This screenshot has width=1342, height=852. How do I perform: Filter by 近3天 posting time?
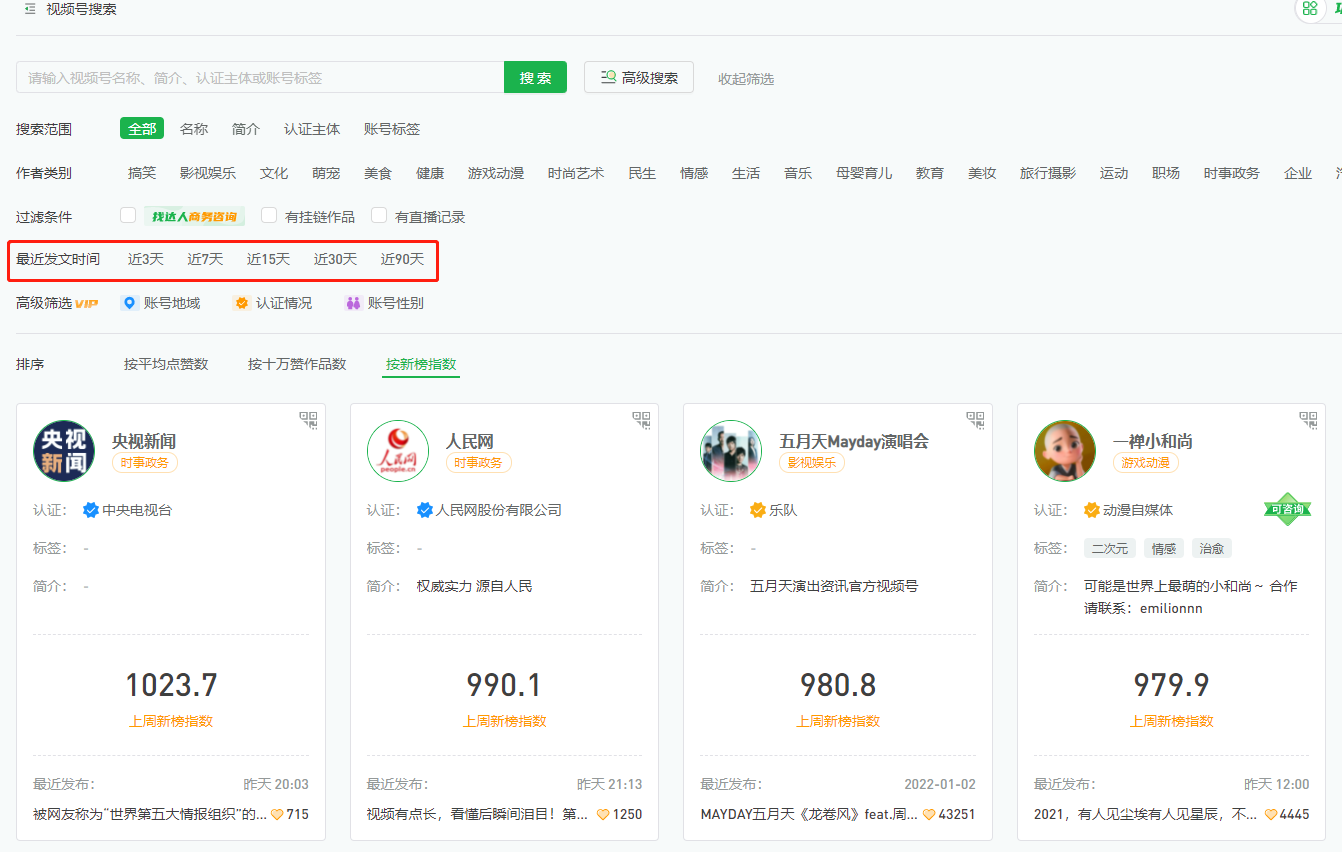tap(146, 259)
